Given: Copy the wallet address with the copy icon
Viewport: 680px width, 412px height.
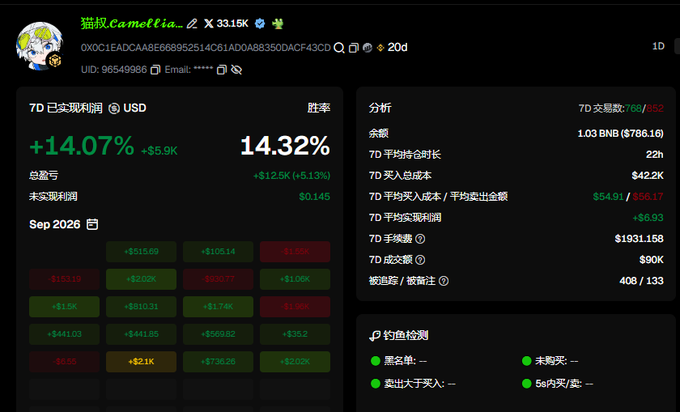Looking at the screenshot, I should [353, 48].
